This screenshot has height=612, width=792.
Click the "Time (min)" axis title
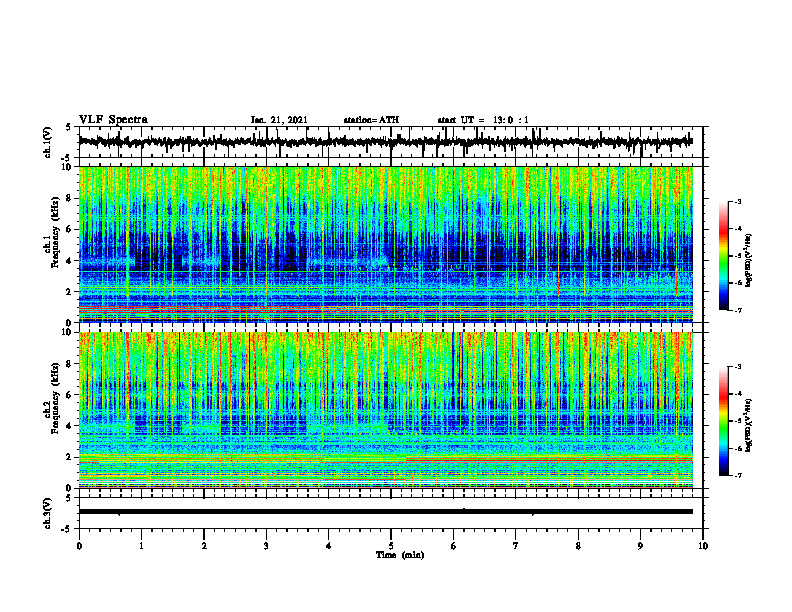[400, 555]
